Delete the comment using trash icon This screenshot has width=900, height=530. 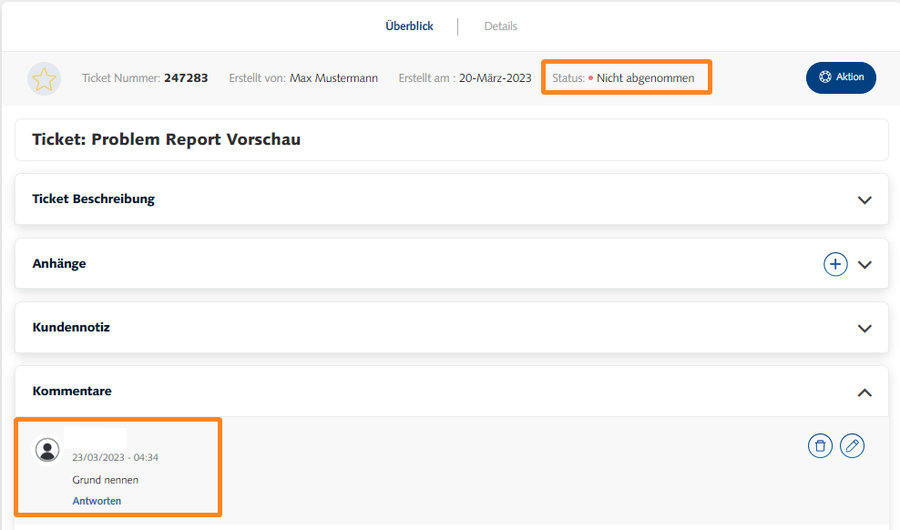click(x=820, y=446)
